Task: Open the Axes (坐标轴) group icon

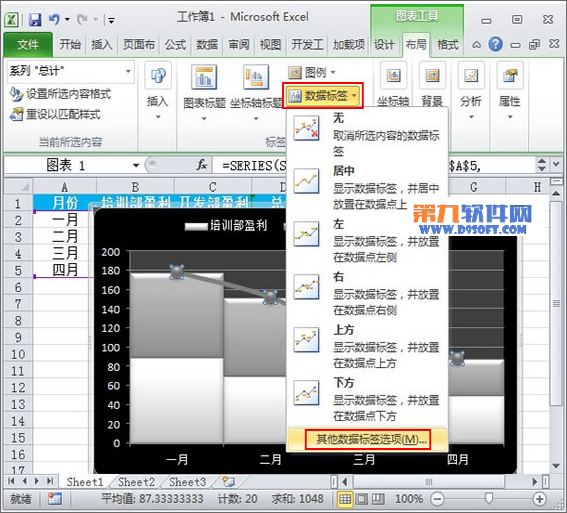Action: [x=393, y=75]
